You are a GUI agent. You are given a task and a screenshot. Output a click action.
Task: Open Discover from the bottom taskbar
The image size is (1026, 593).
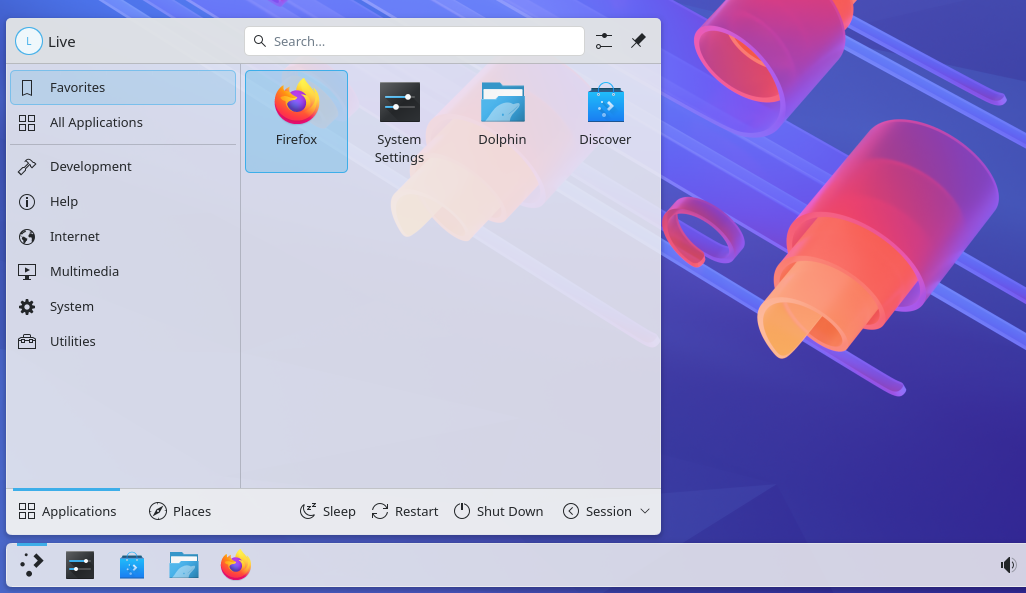pos(131,564)
